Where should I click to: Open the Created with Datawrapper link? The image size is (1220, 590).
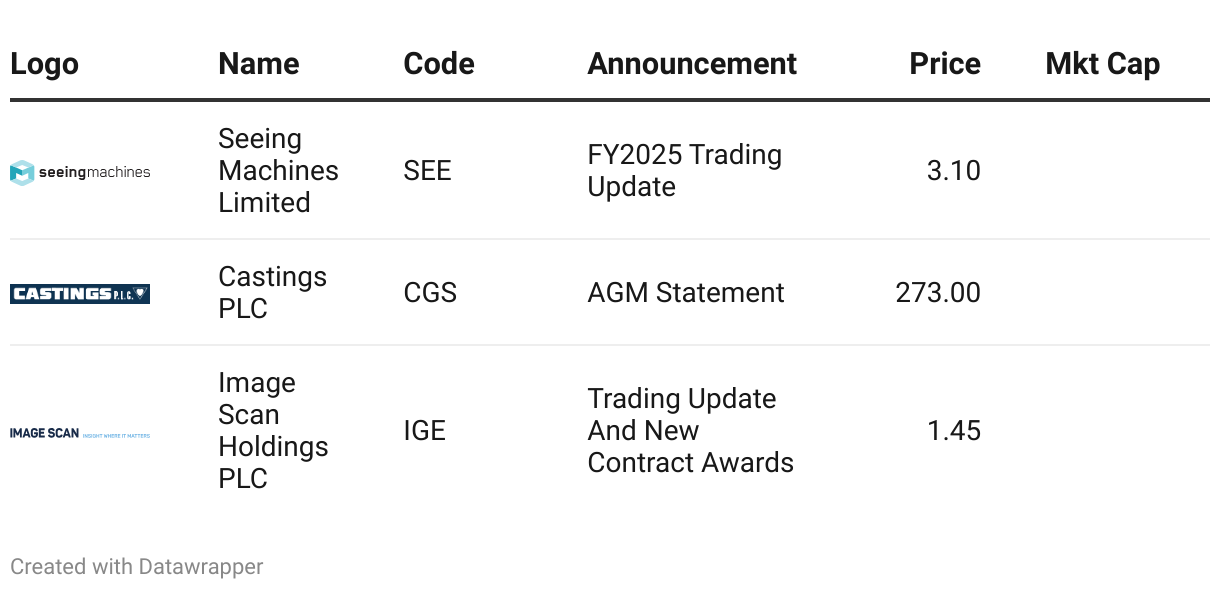click(x=137, y=567)
